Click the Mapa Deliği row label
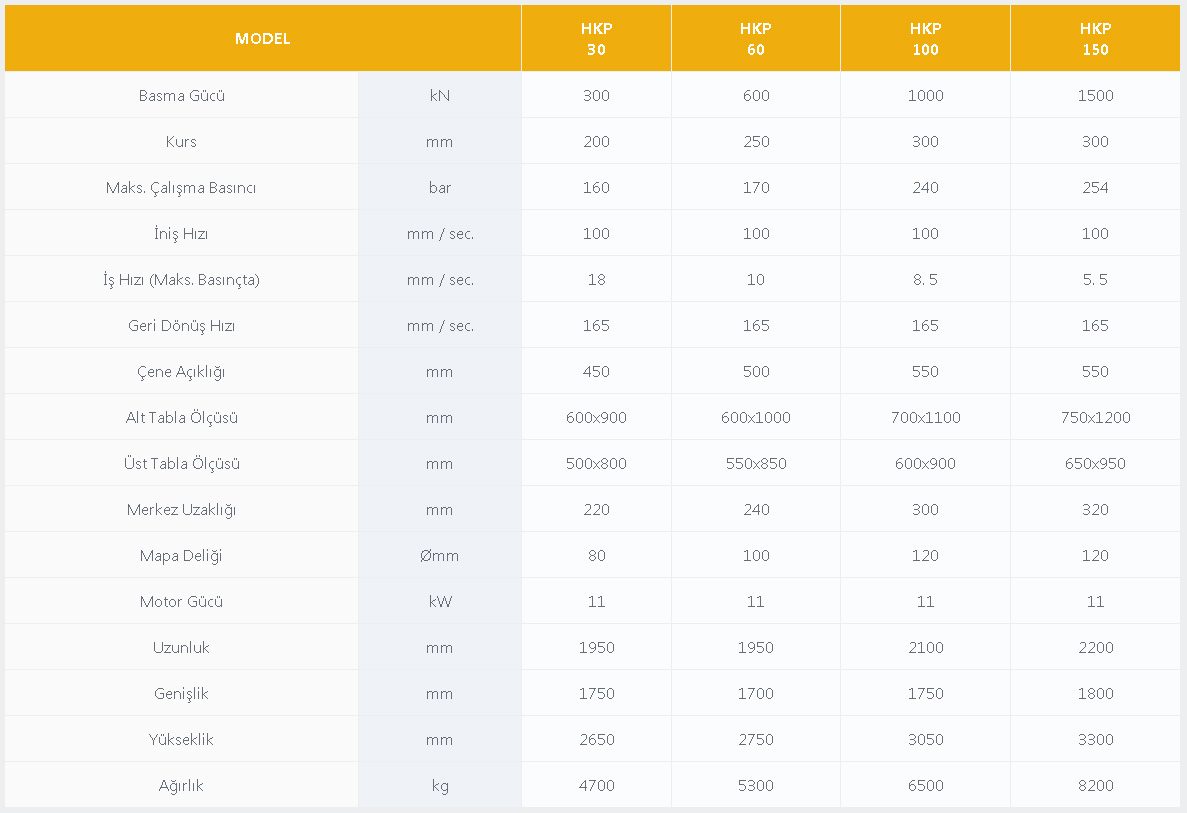This screenshot has height=813, width=1187. tap(181, 556)
